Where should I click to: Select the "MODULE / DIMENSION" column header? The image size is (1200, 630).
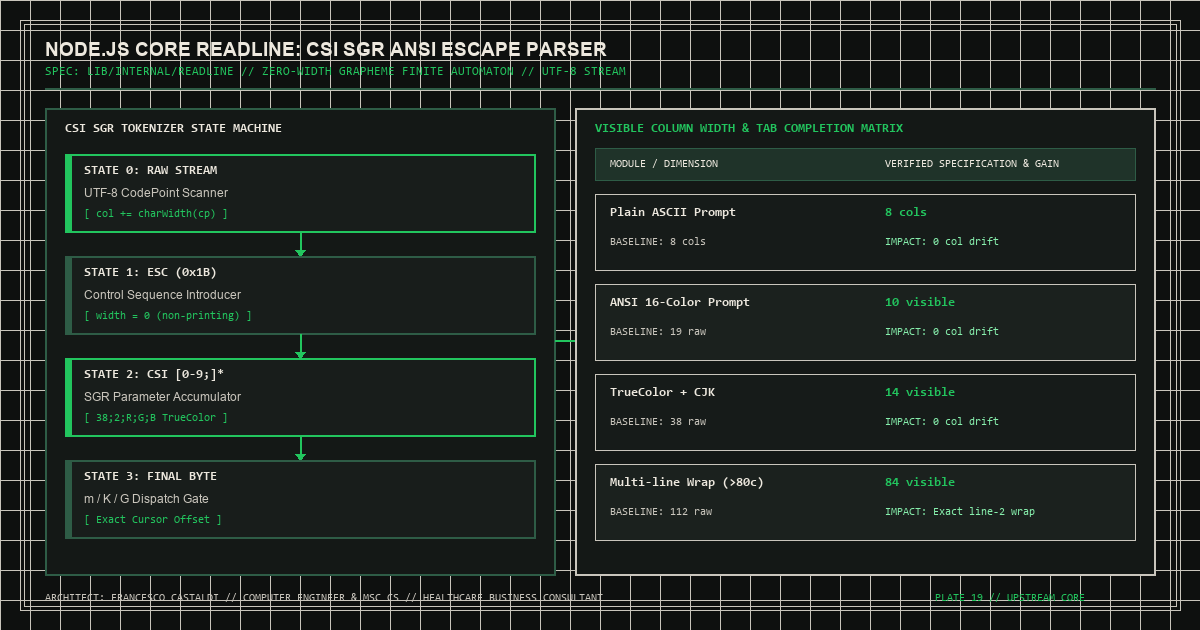[664, 164]
